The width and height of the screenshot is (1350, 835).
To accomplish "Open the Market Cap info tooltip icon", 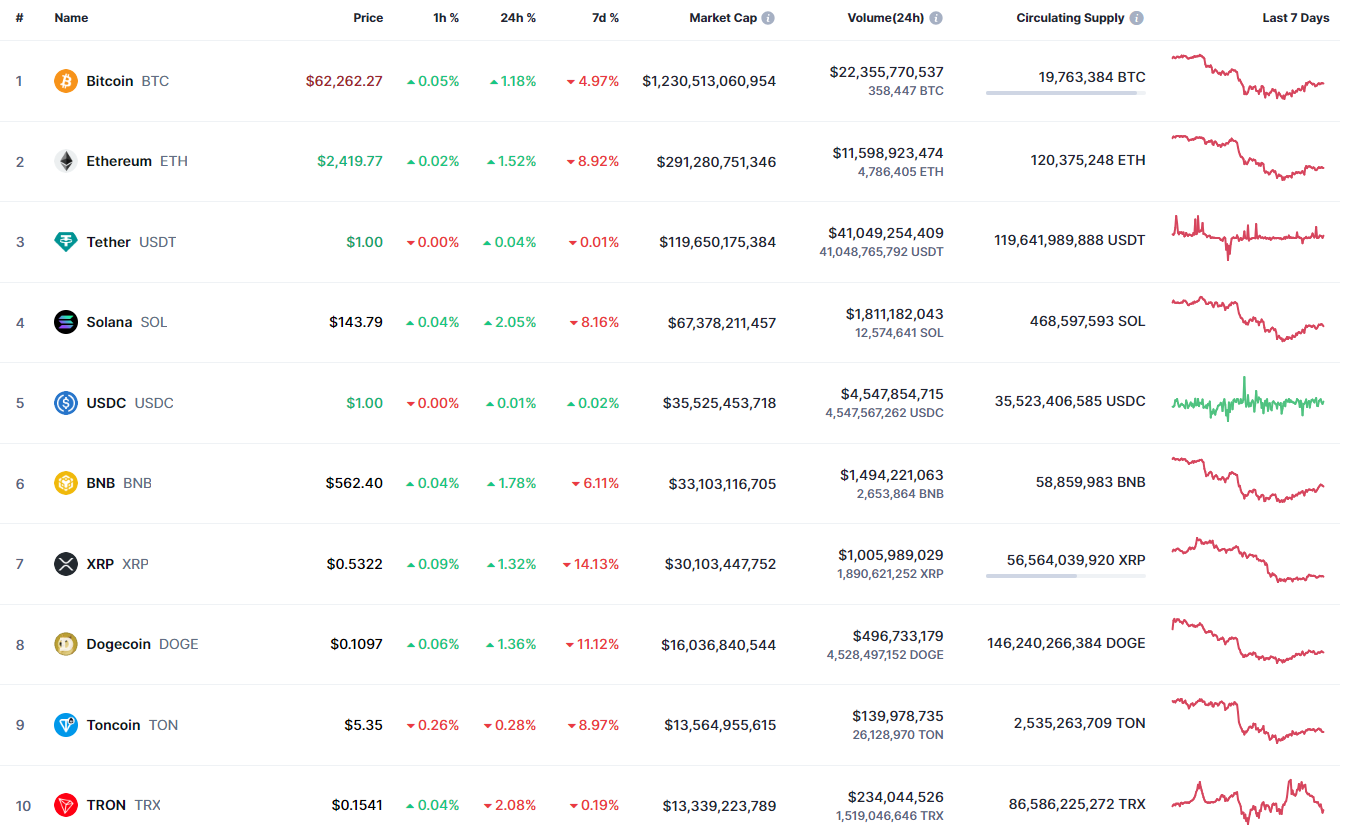I will pos(768,18).
